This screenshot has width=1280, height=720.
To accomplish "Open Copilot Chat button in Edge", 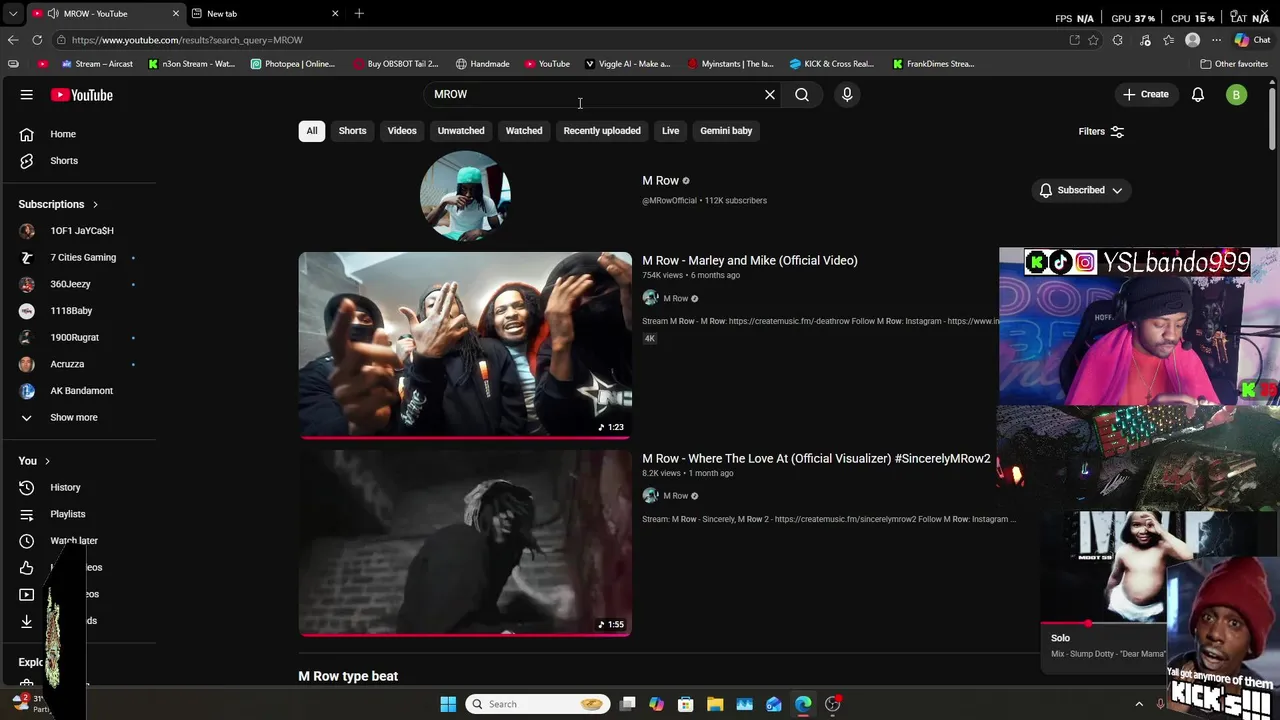I will pyautogui.click(x=1252, y=40).
